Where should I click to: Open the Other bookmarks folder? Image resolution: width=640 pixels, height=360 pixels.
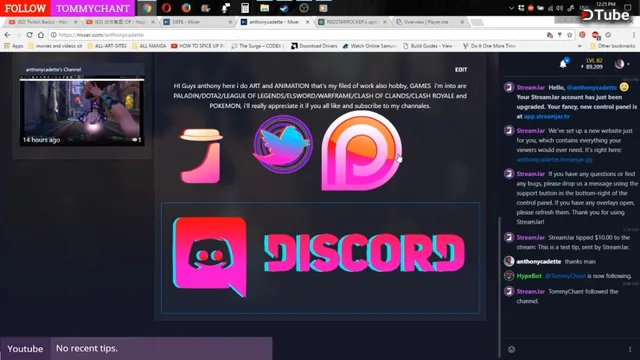pyautogui.click(x=612, y=46)
